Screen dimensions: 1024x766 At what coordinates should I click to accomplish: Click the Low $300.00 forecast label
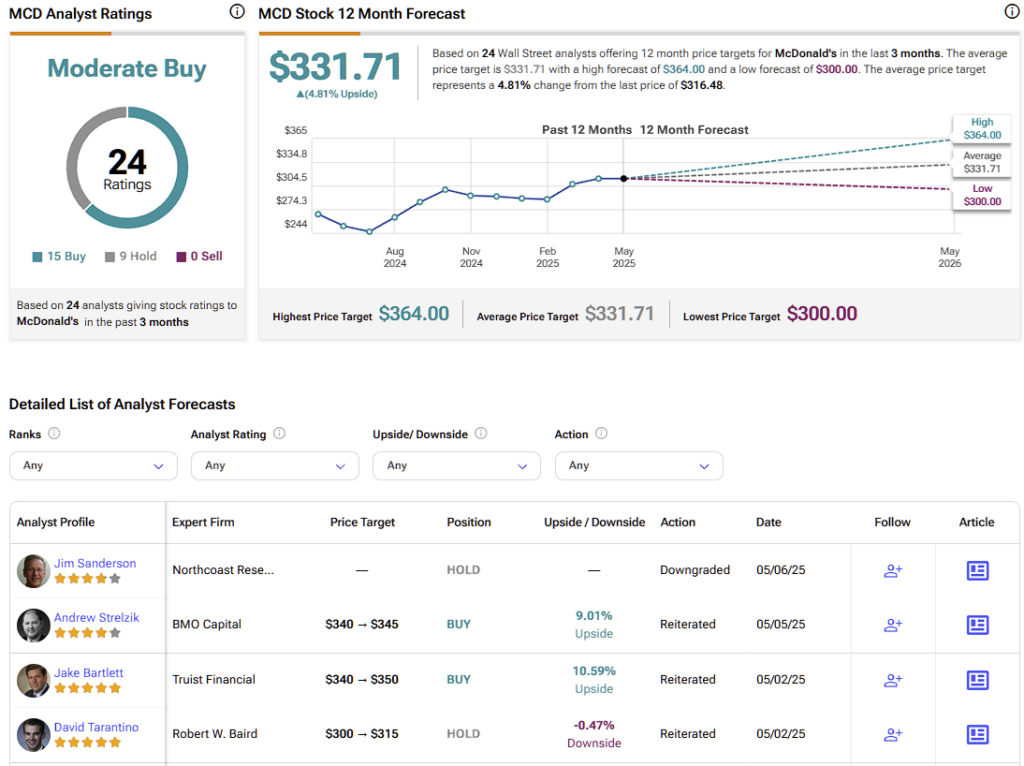tap(982, 195)
